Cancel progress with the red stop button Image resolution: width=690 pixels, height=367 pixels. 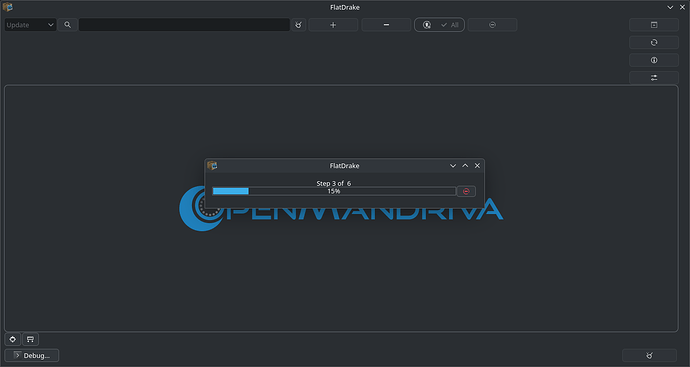466,191
